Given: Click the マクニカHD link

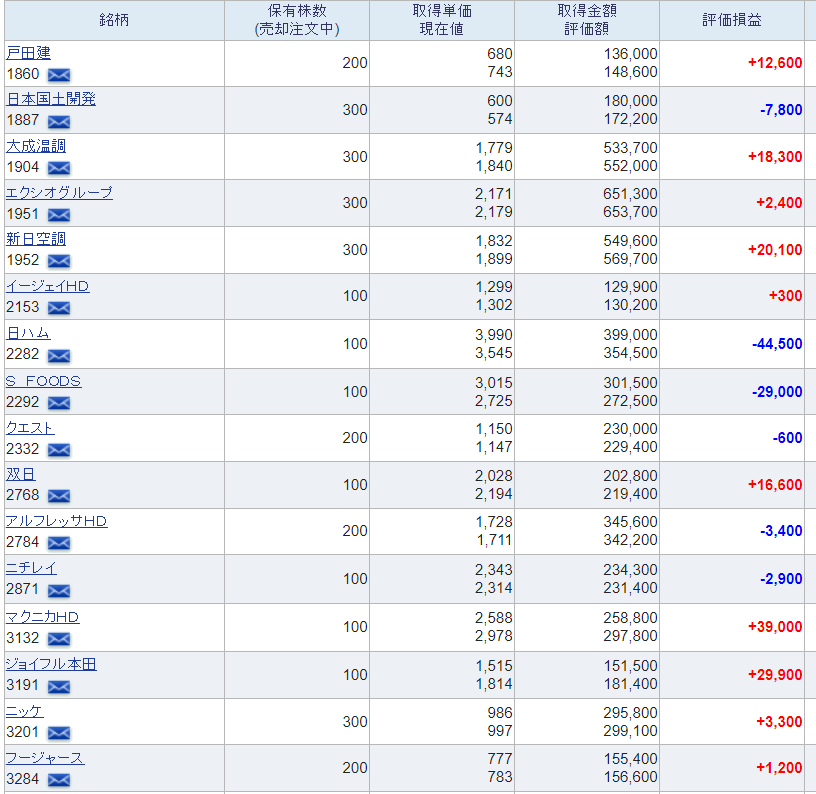Looking at the screenshot, I should click(x=43, y=617).
